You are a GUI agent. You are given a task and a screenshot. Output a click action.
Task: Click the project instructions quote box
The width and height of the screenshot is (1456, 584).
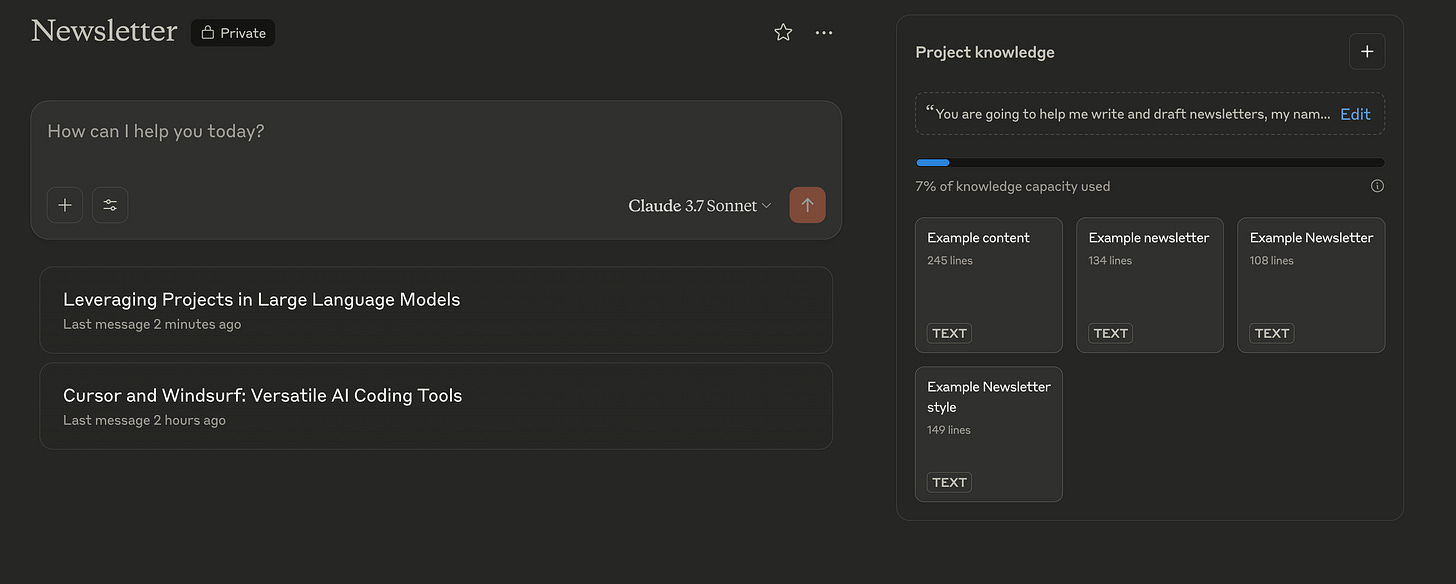pos(1150,114)
